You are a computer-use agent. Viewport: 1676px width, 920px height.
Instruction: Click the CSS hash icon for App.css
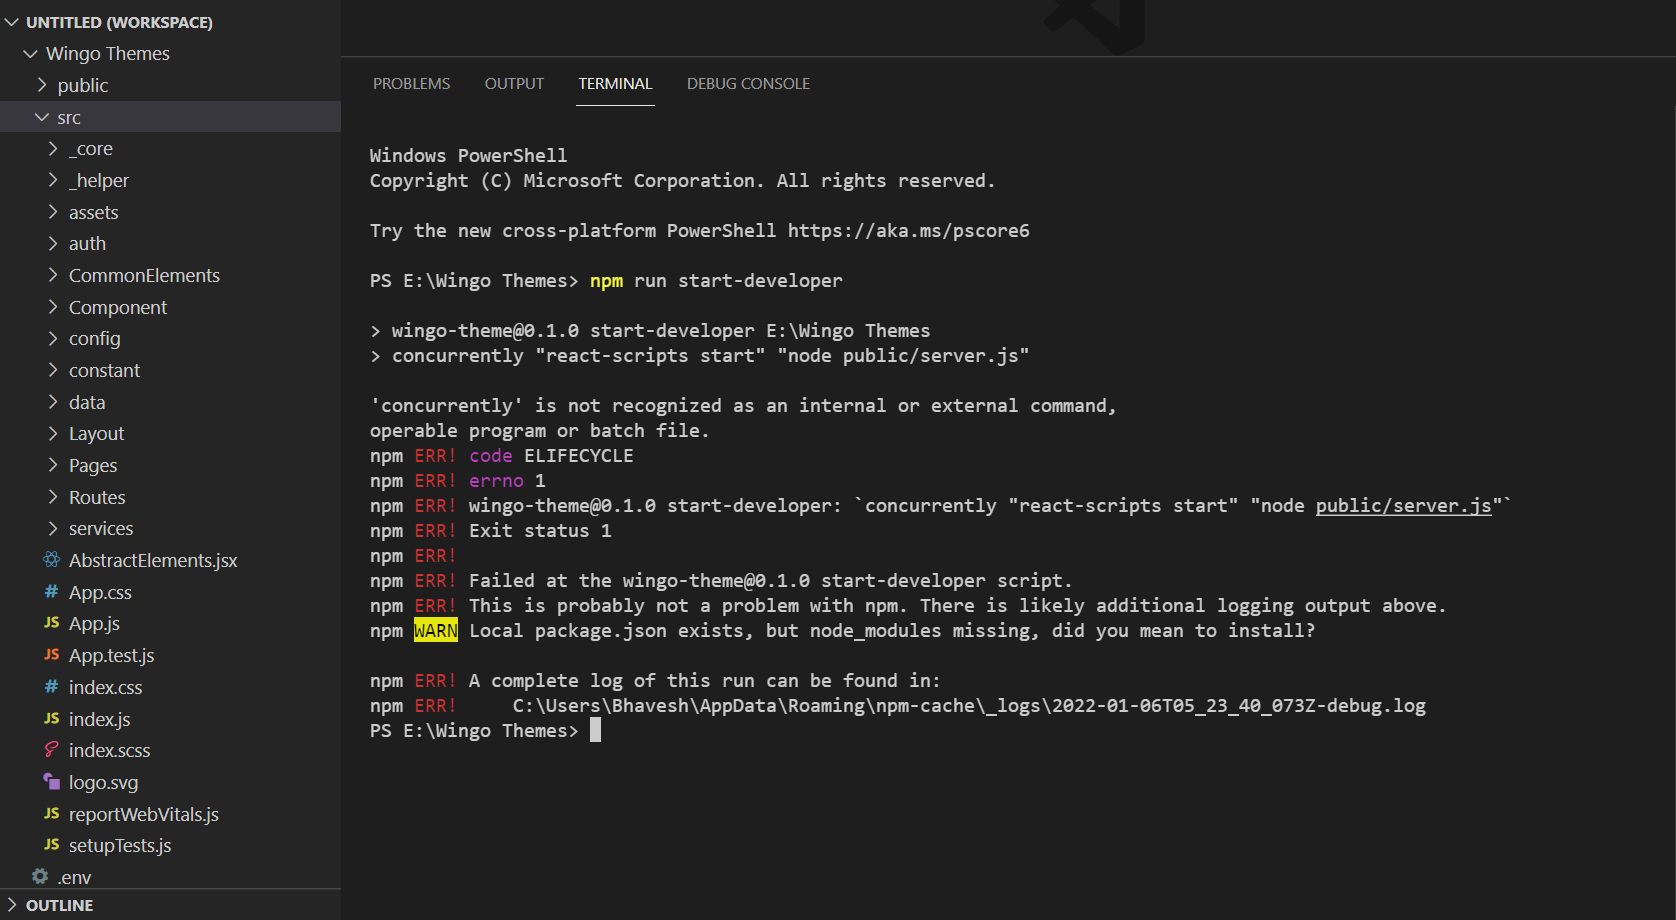tap(52, 592)
